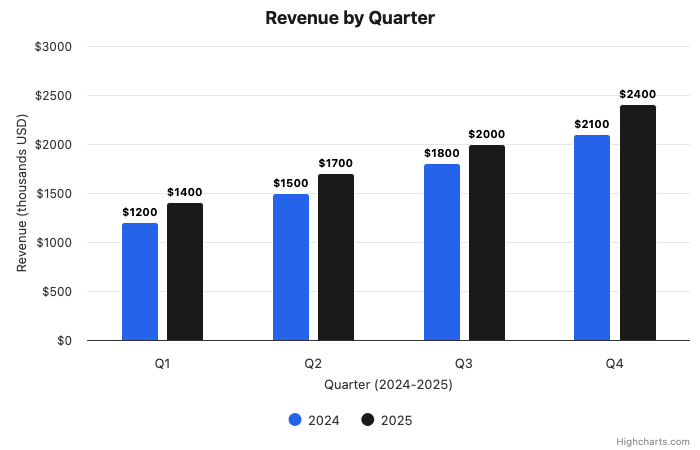
Task: Click the Quarter (2024-2025) axis title
Action: tap(388, 384)
